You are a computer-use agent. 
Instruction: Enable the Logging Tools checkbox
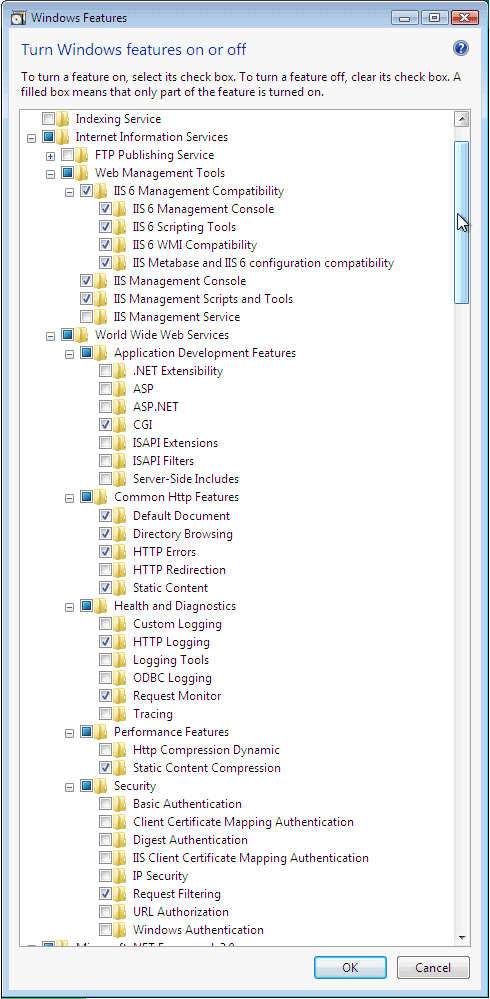click(105, 660)
